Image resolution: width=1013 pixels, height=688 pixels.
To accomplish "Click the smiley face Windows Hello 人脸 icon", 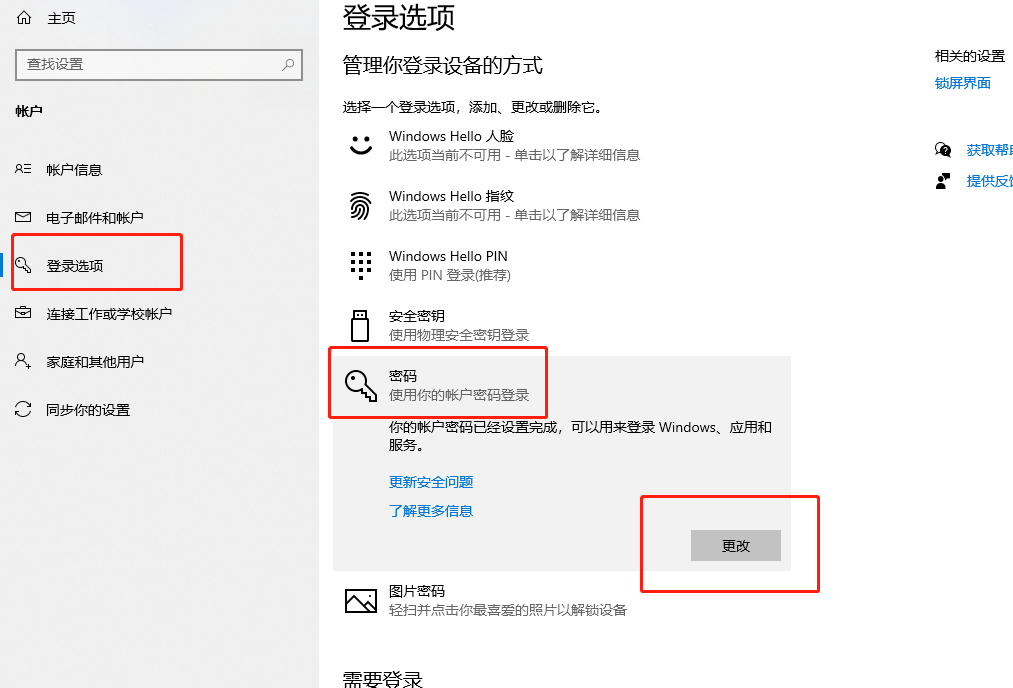I will [360, 145].
